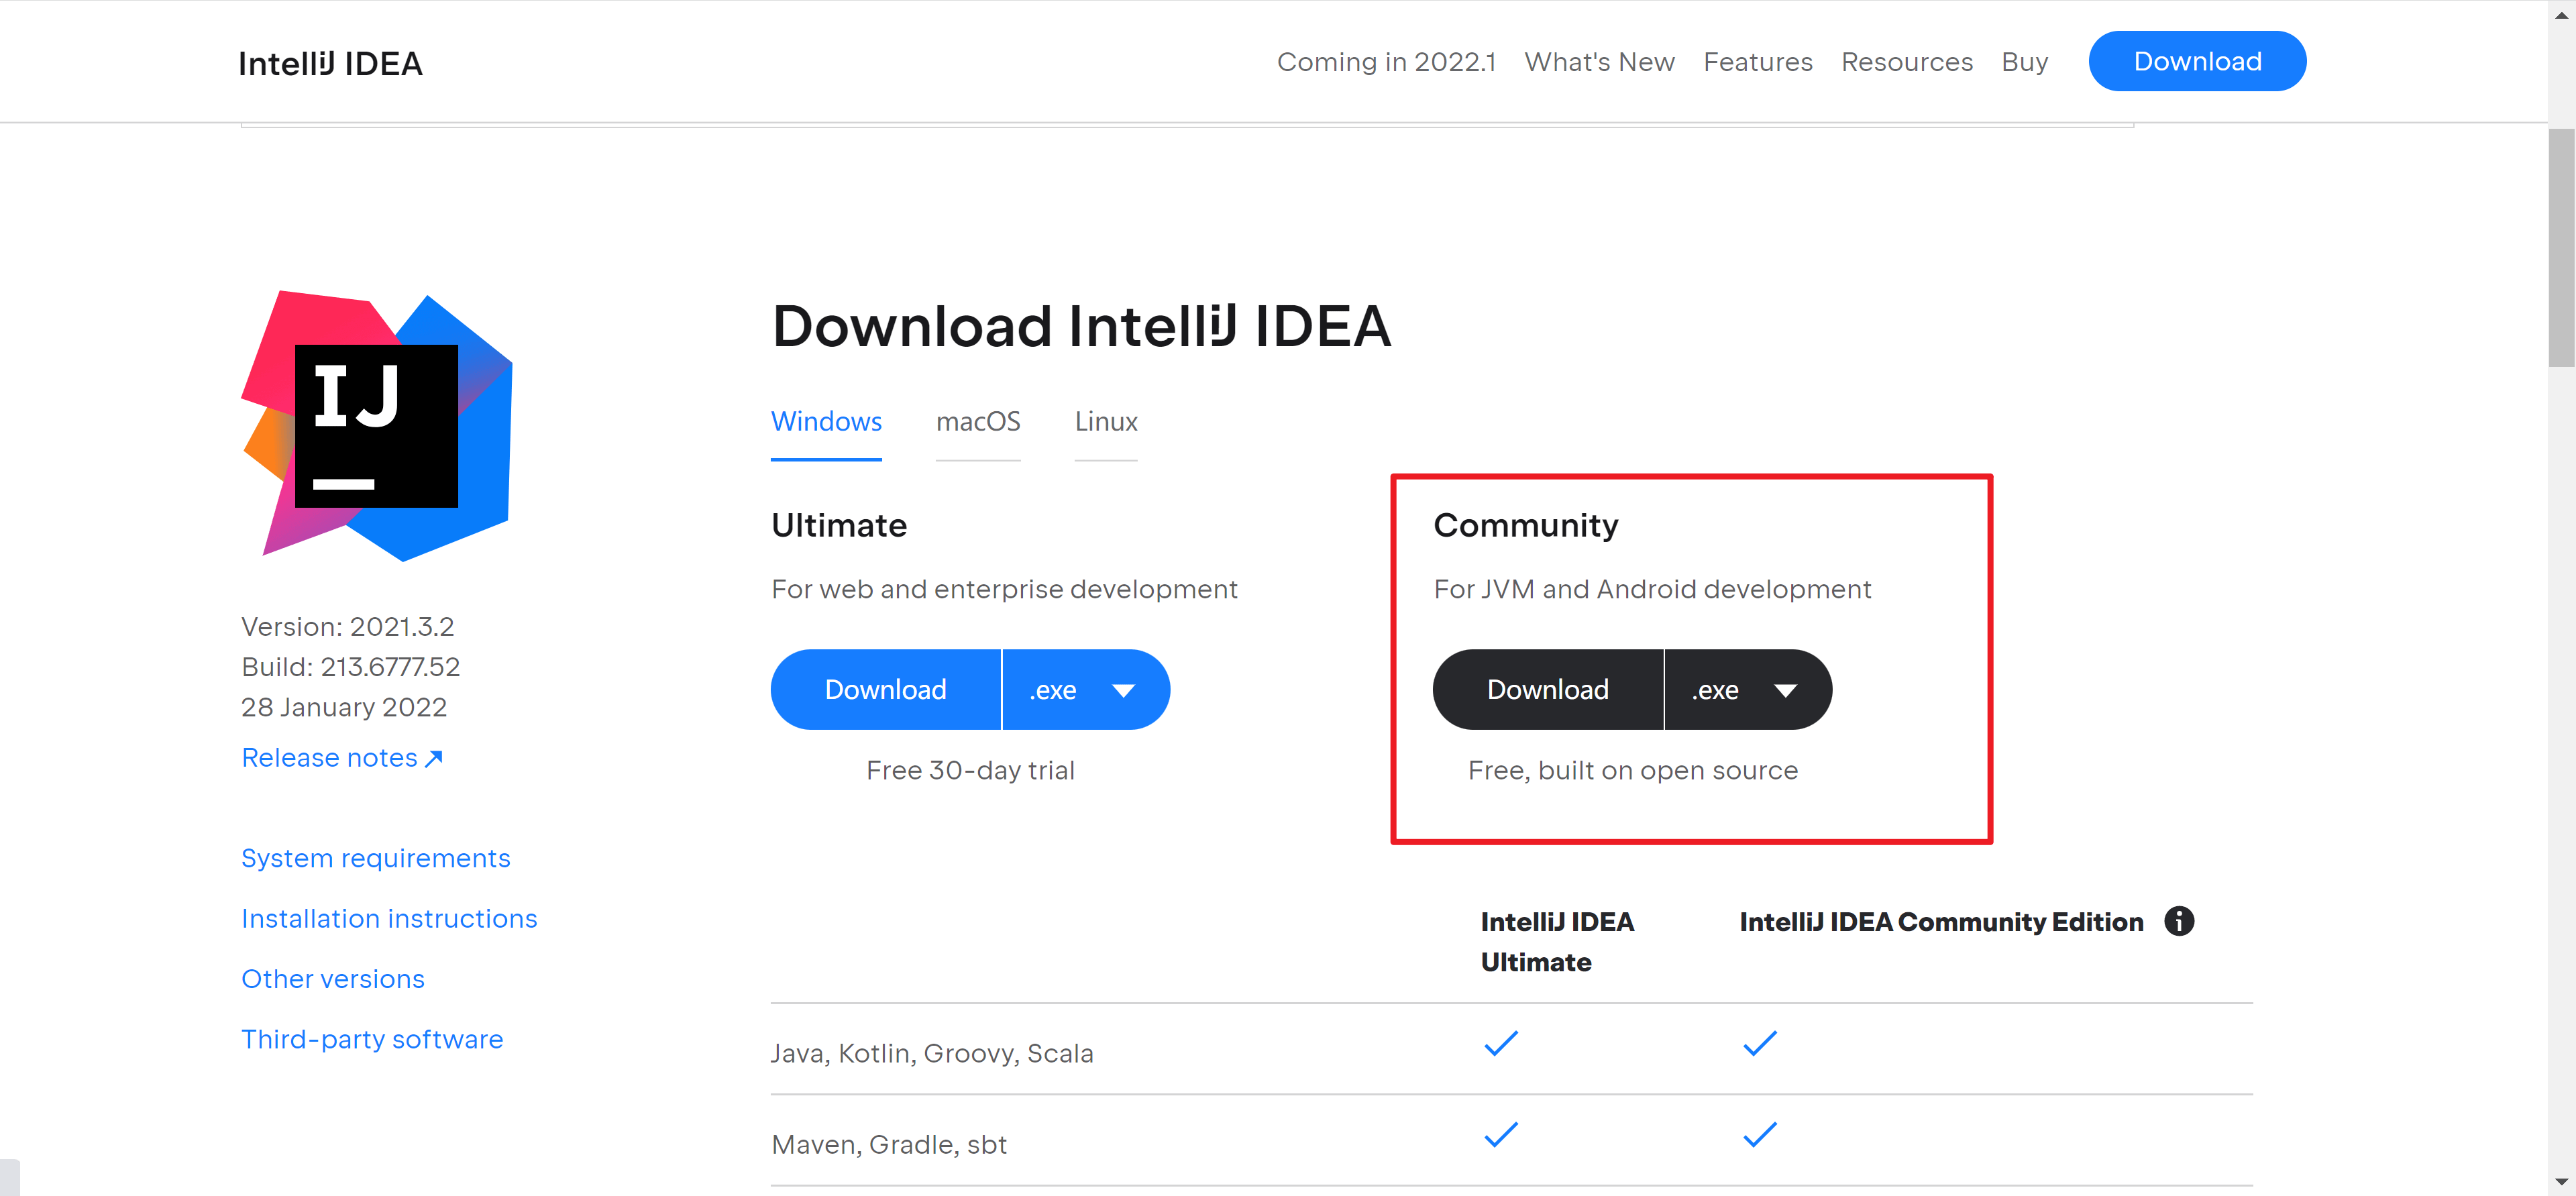Viewport: 2576px width, 1196px height.
Task: Open the System requirements link
Action: [375, 858]
